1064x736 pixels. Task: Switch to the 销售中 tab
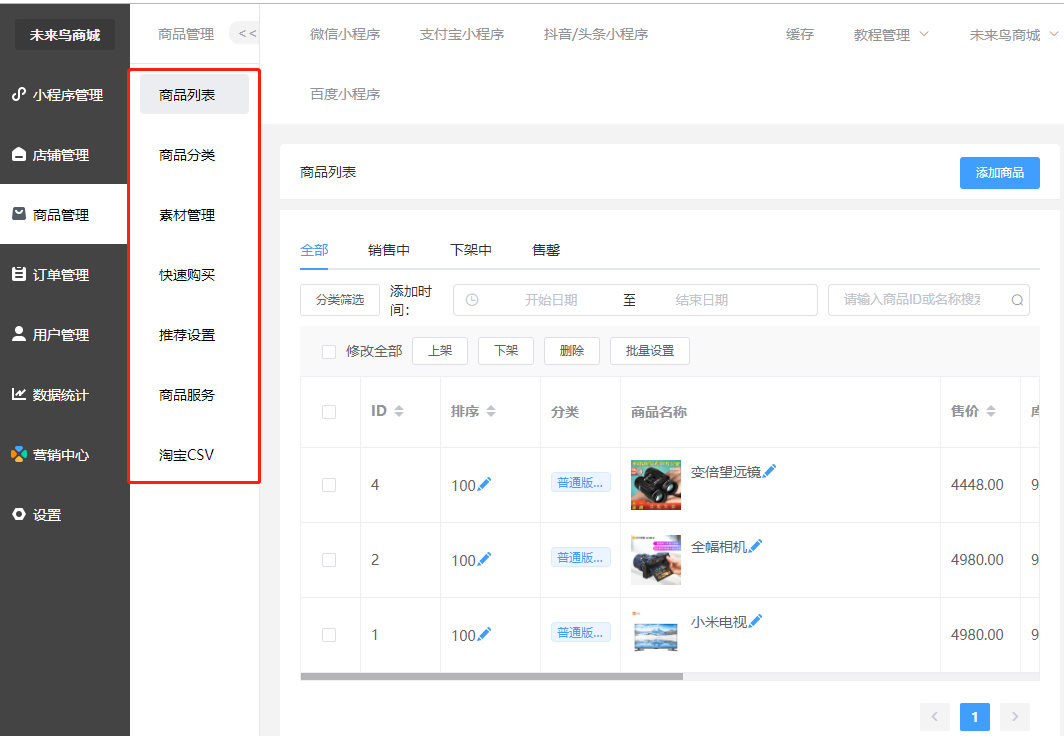point(388,250)
